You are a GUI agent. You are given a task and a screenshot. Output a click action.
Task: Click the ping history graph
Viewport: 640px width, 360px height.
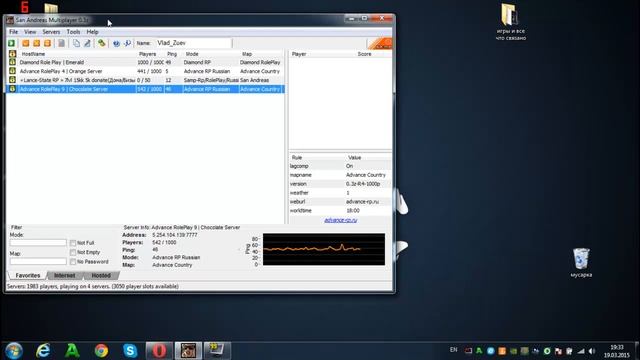click(324, 249)
